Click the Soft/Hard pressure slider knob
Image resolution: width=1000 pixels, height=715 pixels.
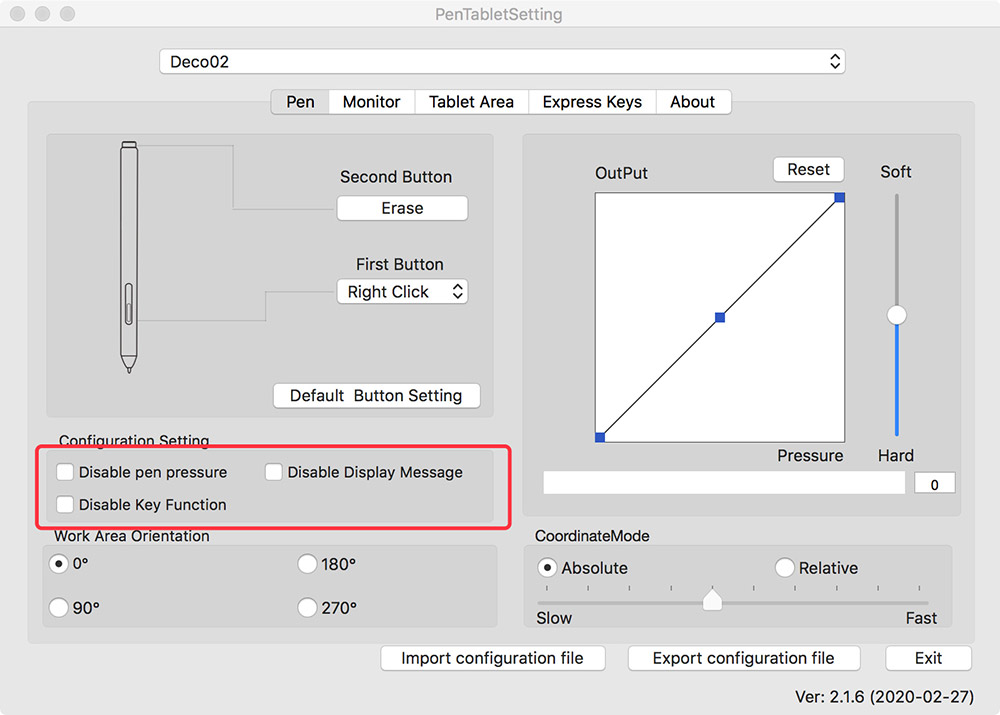897,314
